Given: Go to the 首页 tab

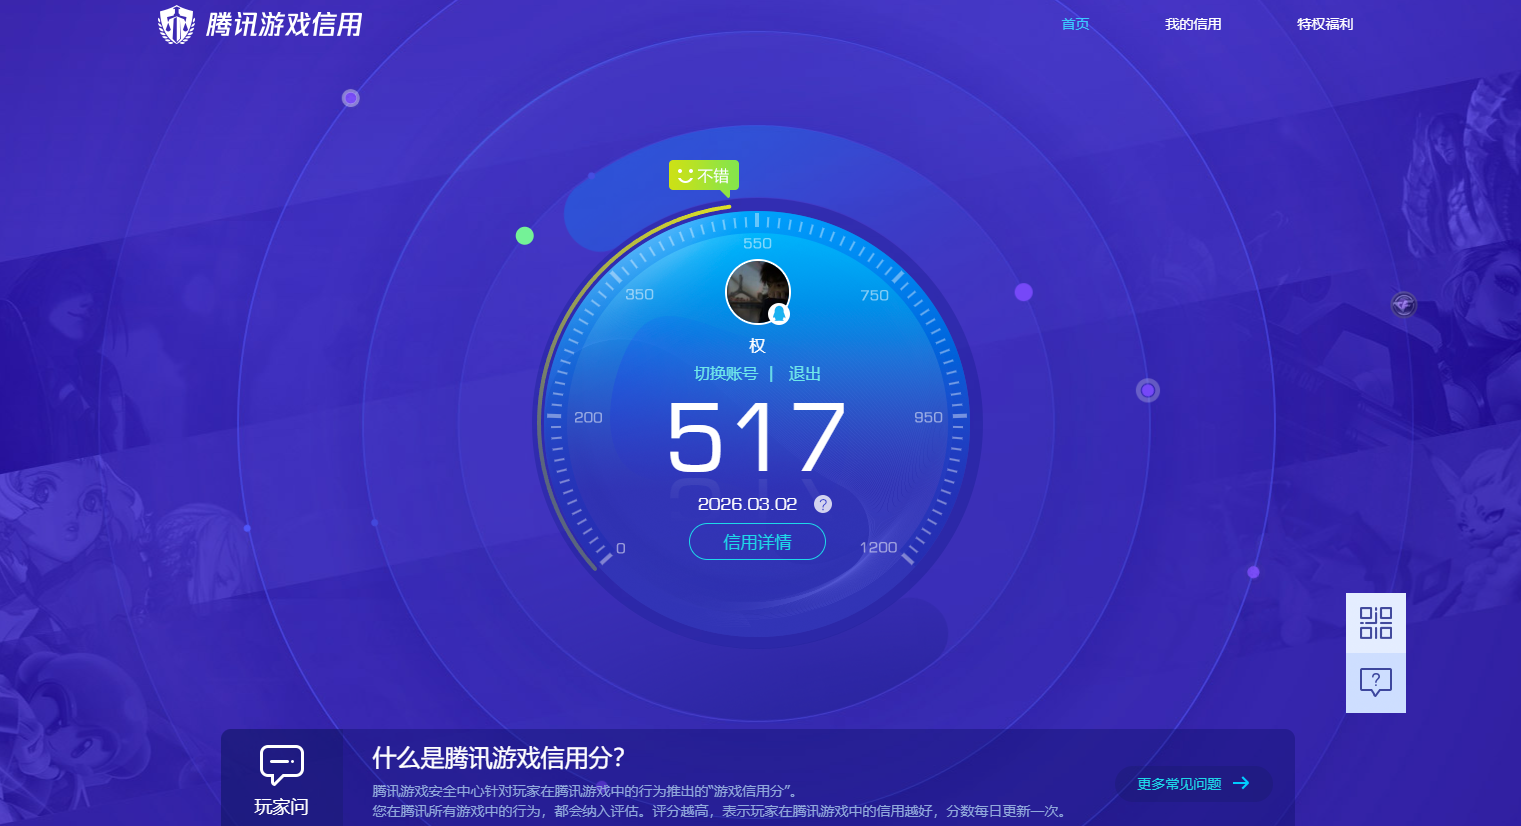Looking at the screenshot, I should 1075,24.
